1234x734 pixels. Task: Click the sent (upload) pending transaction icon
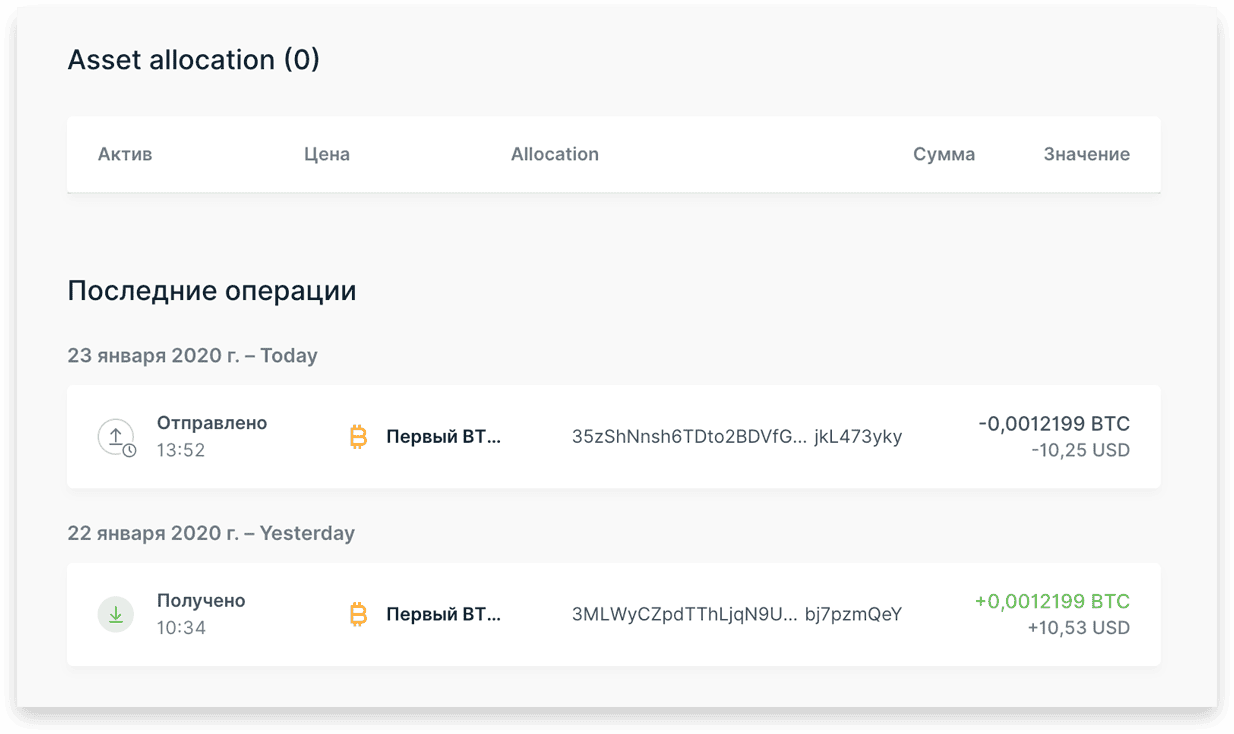(116, 437)
